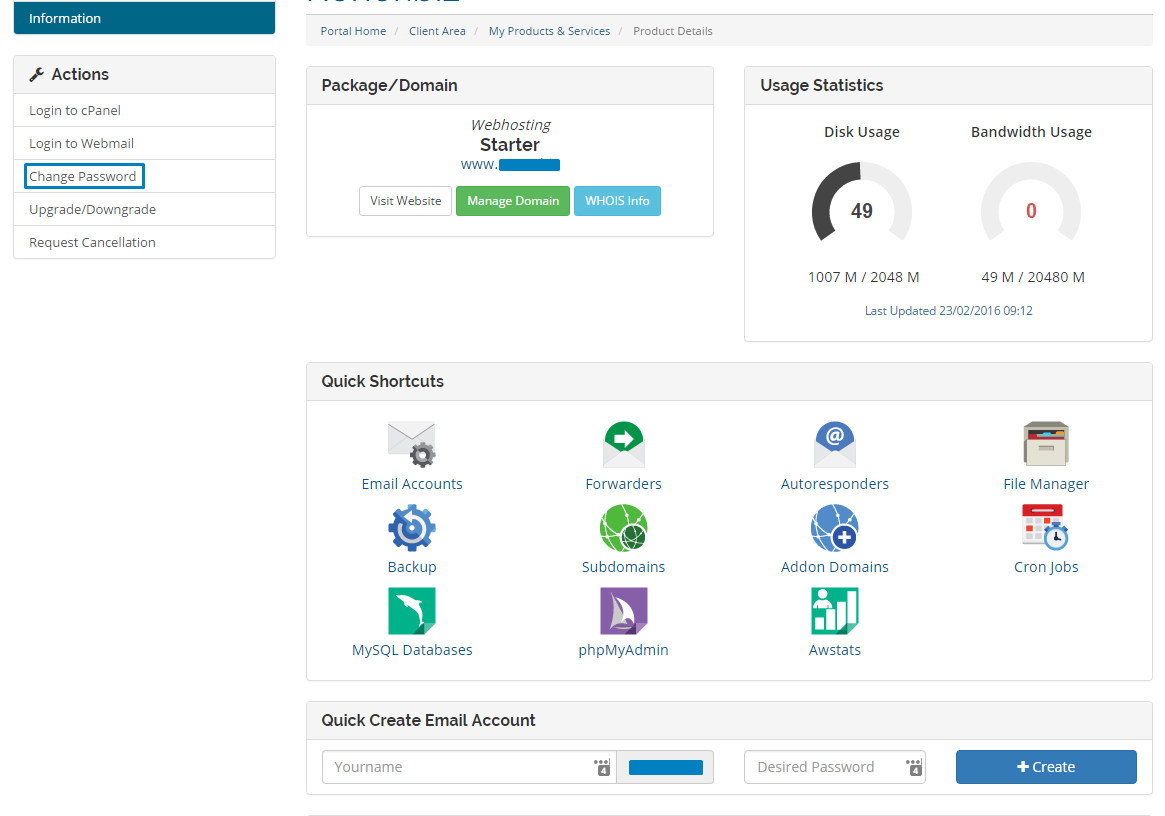Open My Products & Services breadcrumb
1165x816 pixels.
pos(549,31)
